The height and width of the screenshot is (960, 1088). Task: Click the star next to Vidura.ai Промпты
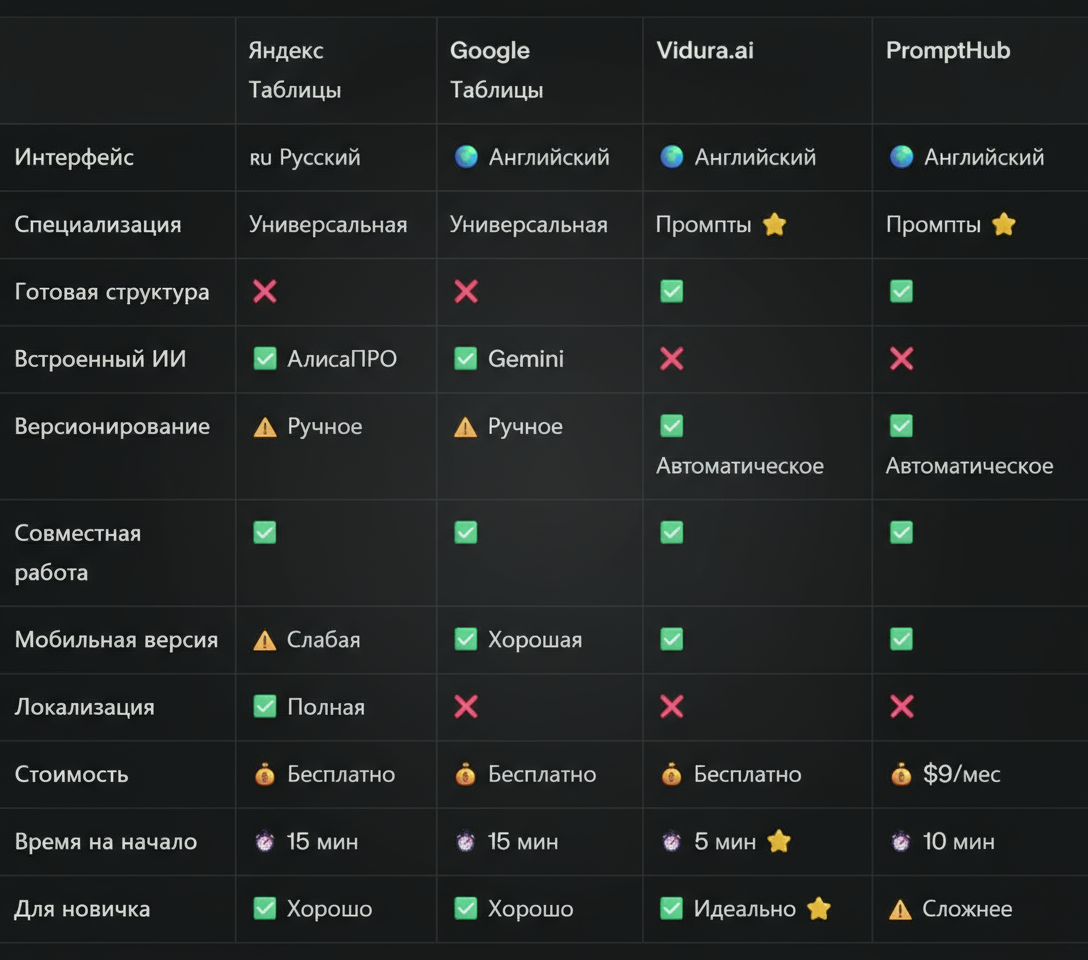pos(774,225)
